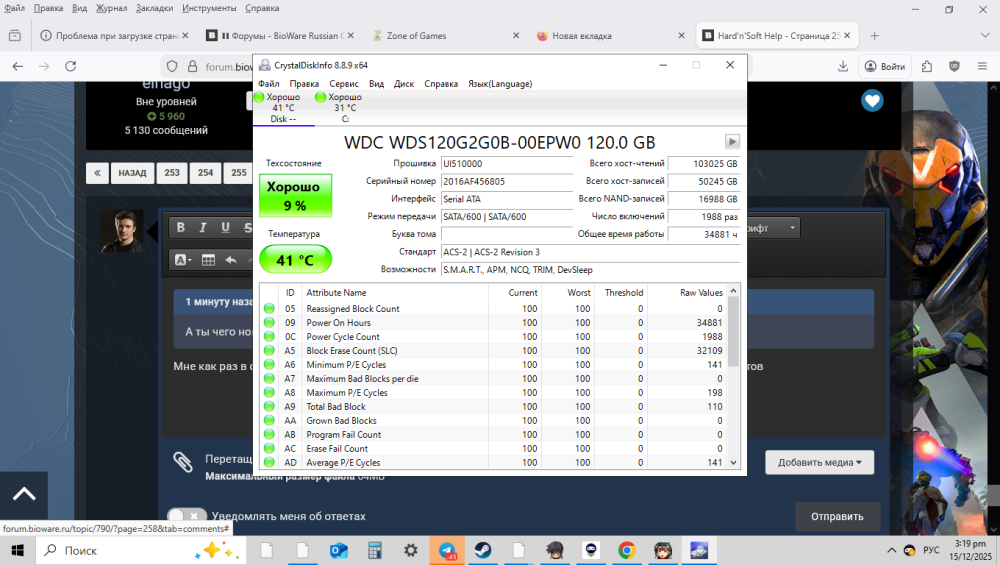Open the Firefox extensions puzzle icon
The height and width of the screenshot is (565, 1000).
coord(927,66)
